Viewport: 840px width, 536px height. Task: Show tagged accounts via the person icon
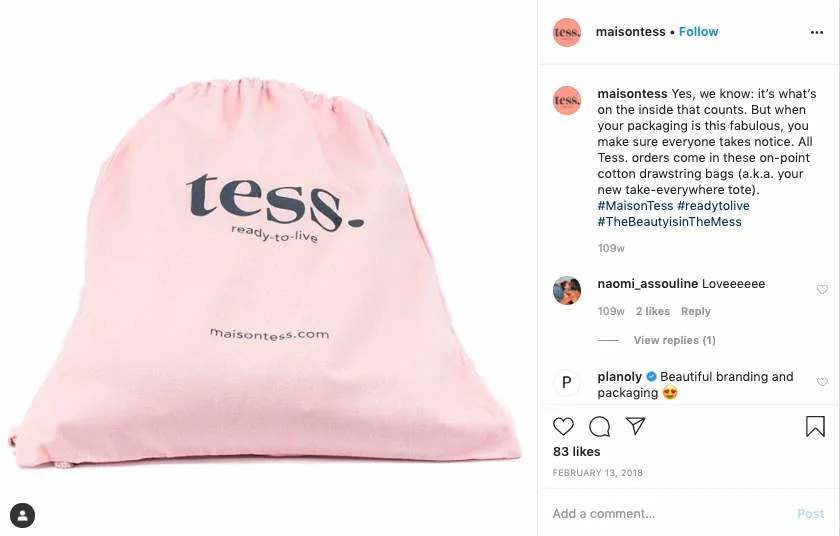point(22,516)
